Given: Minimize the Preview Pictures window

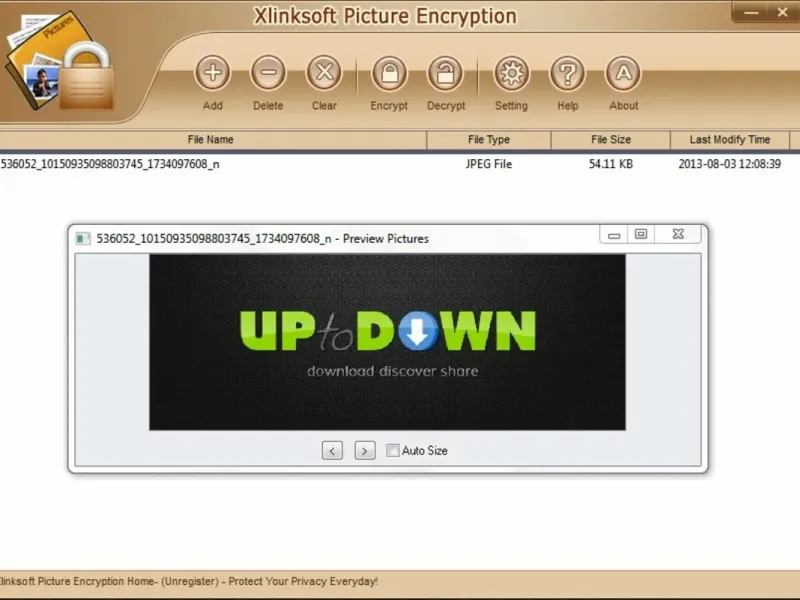Looking at the screenshot, I should tap(614, 235).
